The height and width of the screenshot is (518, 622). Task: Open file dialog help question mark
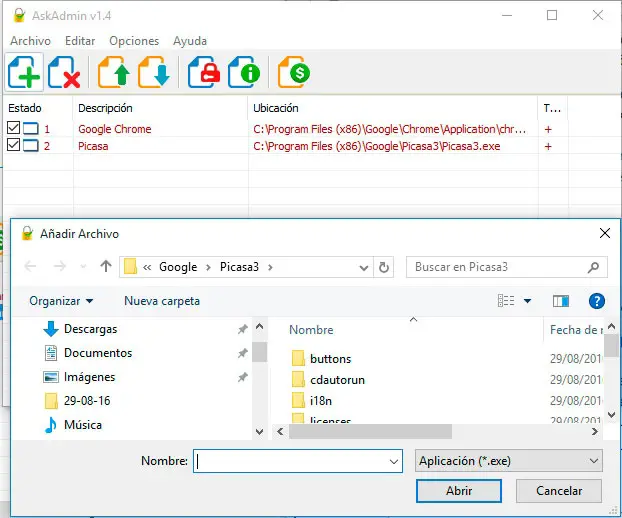597,301
